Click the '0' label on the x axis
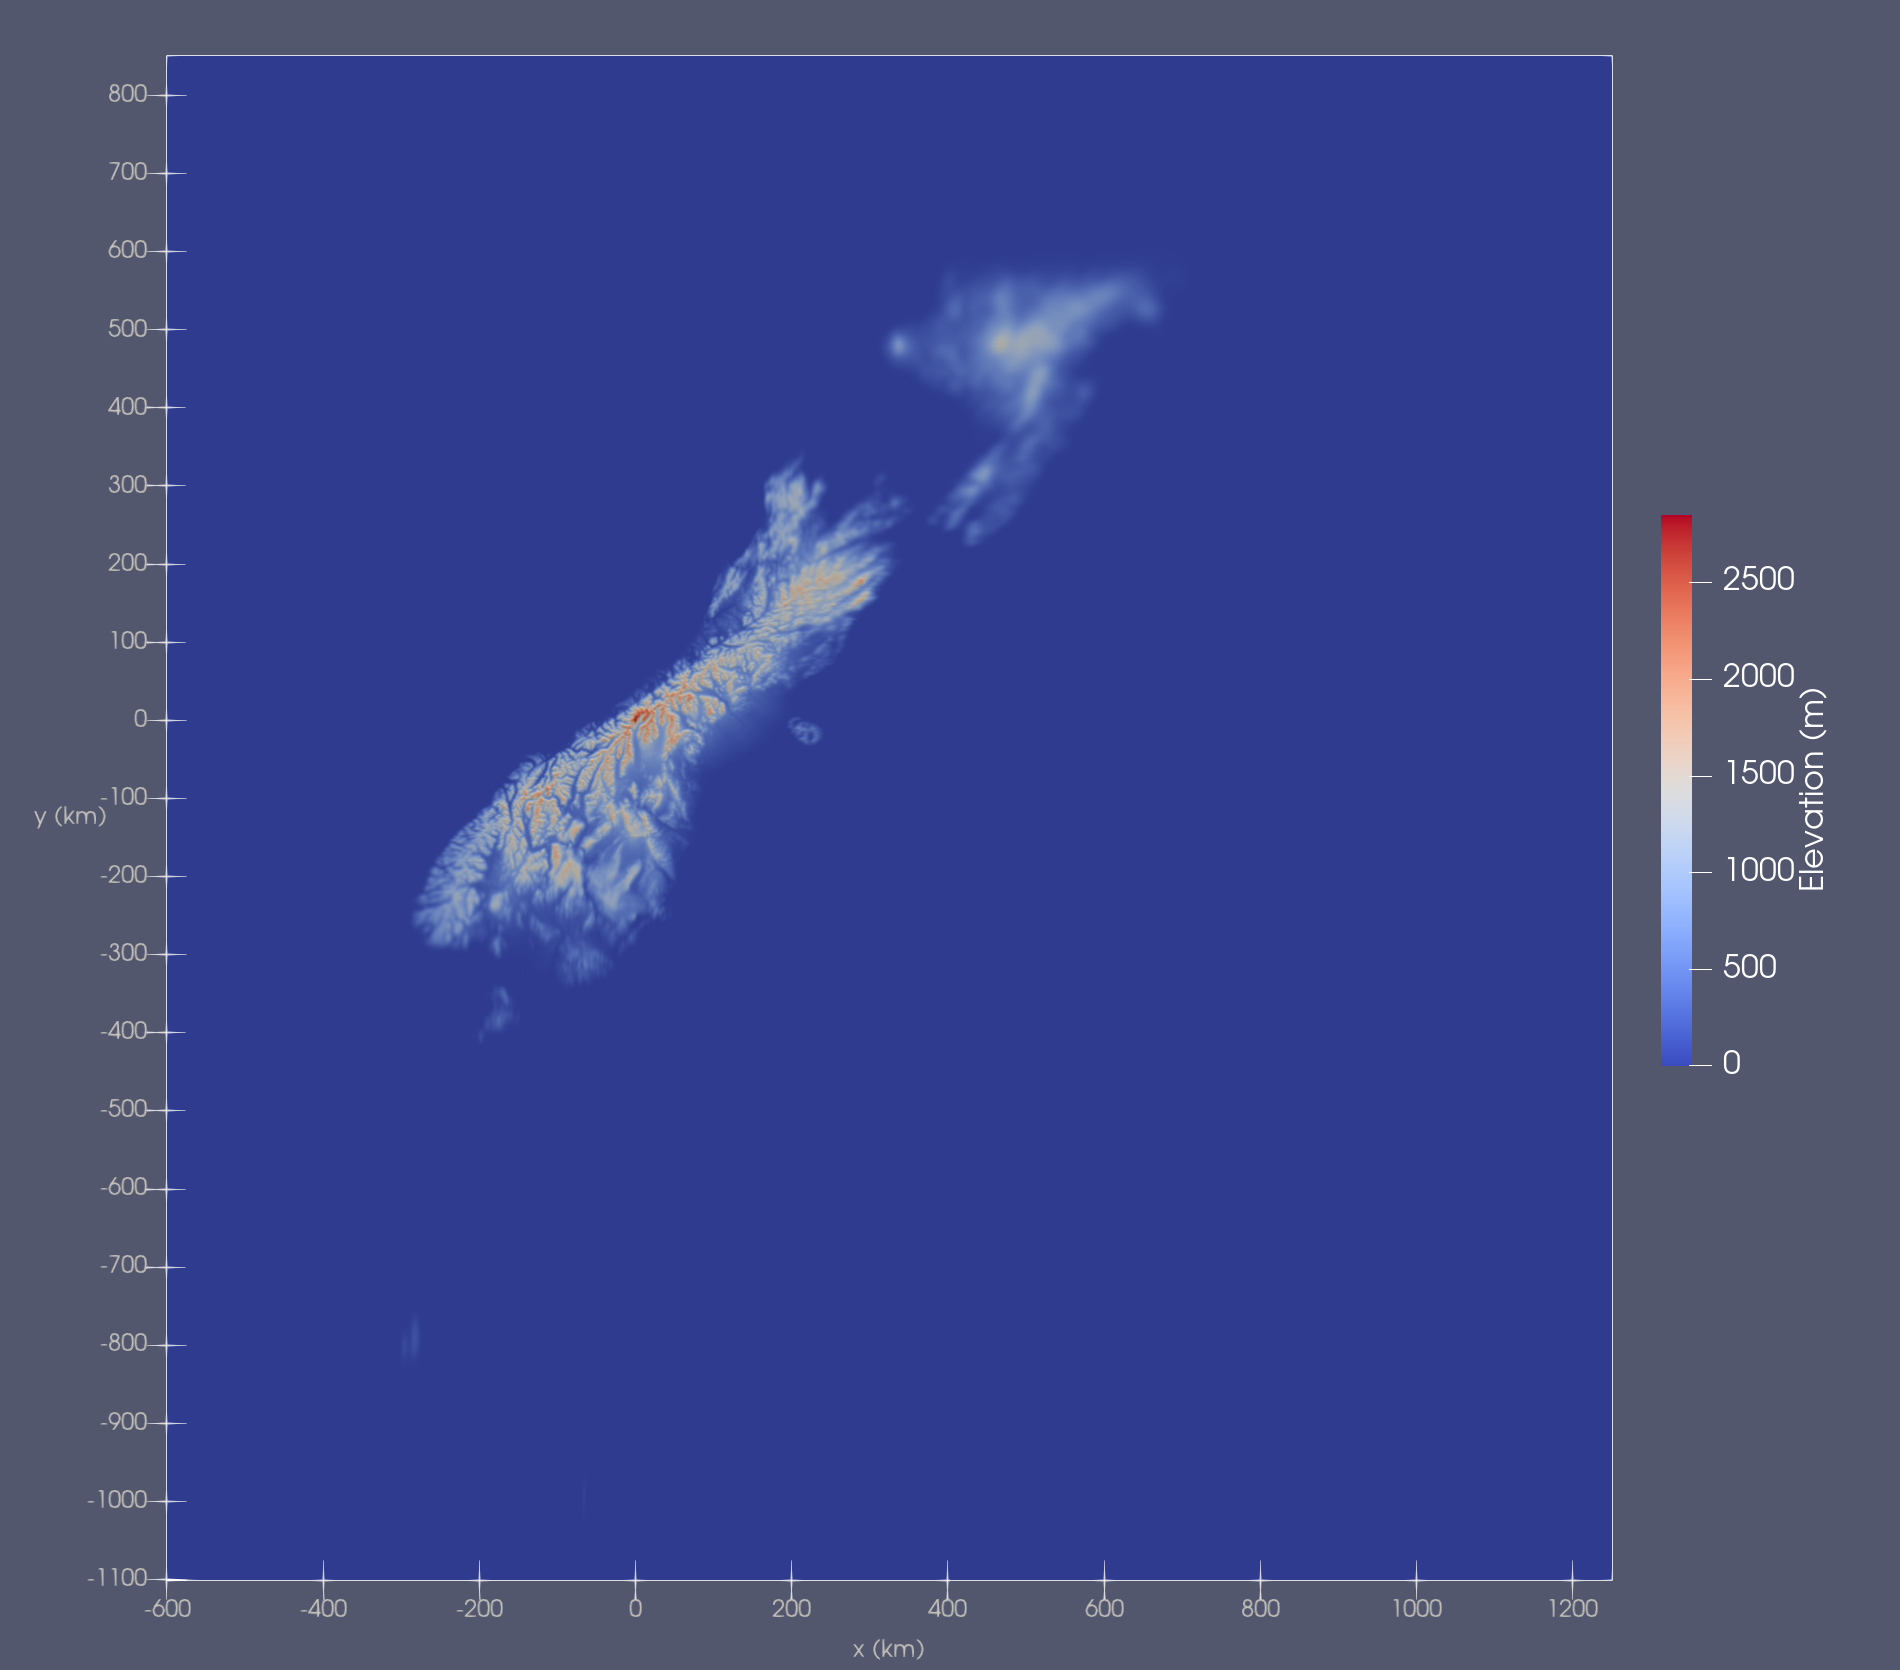Screen dimensions: 1900x1670 click(x=635, y=1608)
